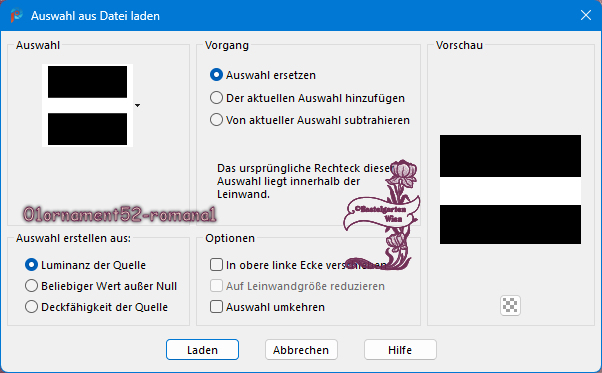Choose Der aktuellen Auswahl hinzufügen
Image resolution: width=602 pixels, height=373 pixels.
click(x=307, y=98)
